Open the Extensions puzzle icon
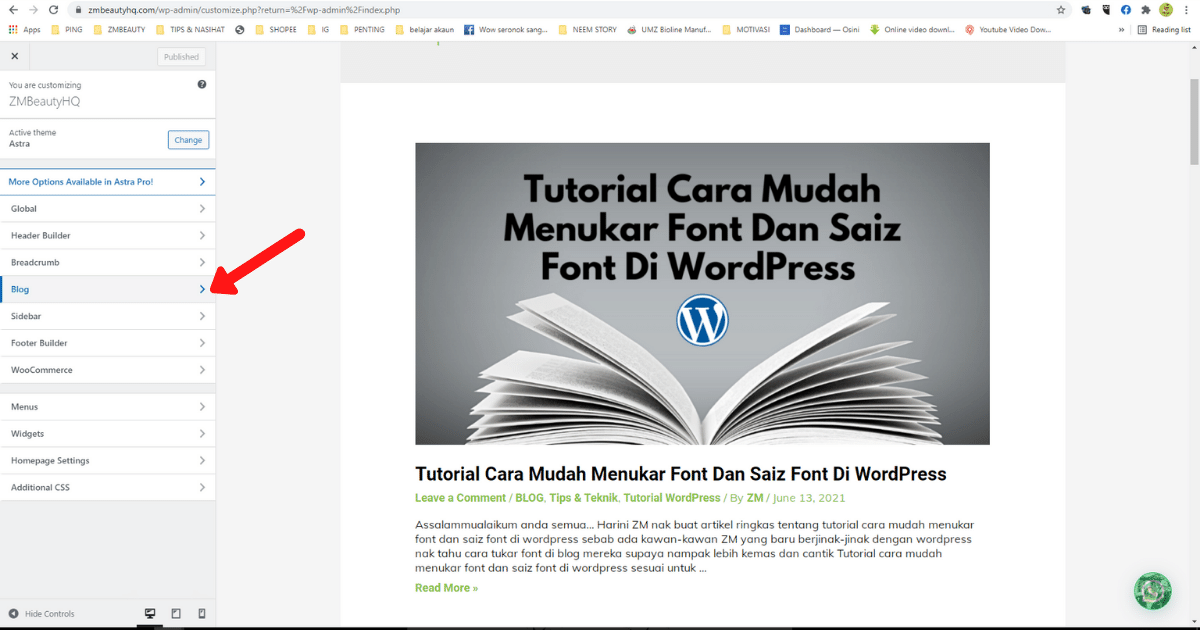The width and height of the screenshot is (1200, 630). [x=1146, y=9]
